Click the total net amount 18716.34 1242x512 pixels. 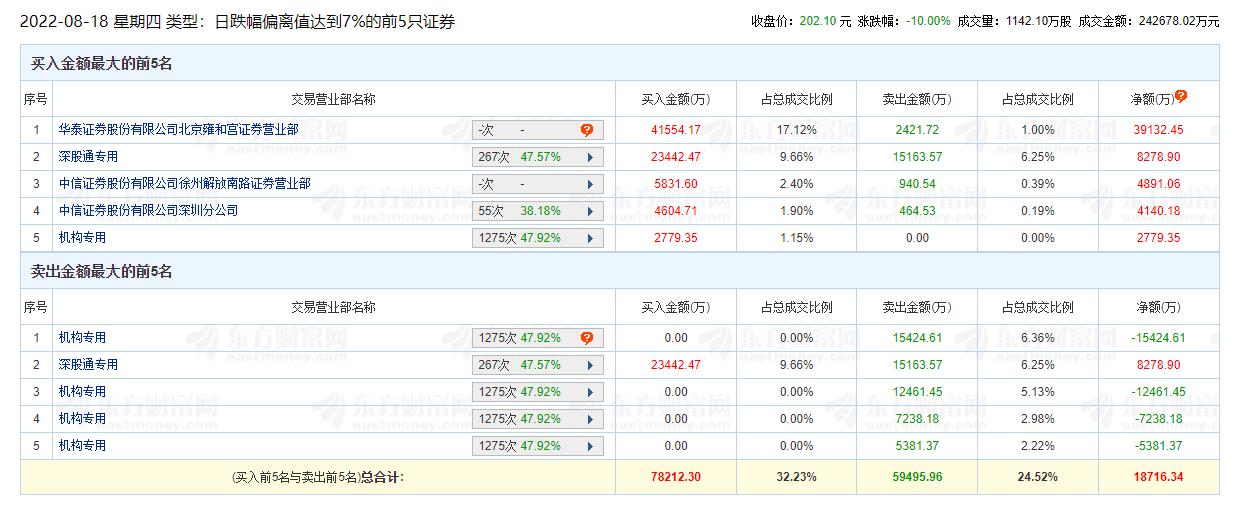[1158, 478]
